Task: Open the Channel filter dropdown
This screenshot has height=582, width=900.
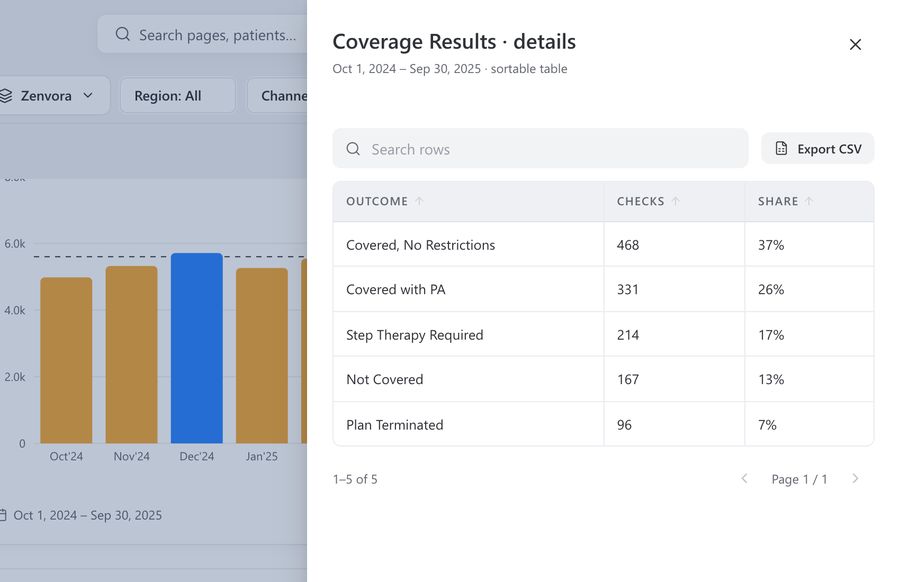Action: (278, 96)
